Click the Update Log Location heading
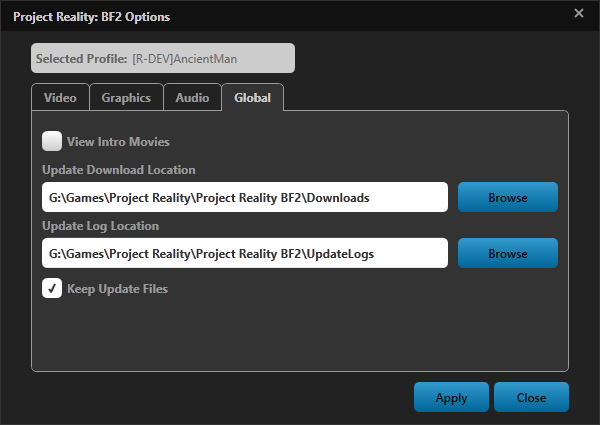The height and width of the screenshot is (425, 600). [x=100, y=226]
